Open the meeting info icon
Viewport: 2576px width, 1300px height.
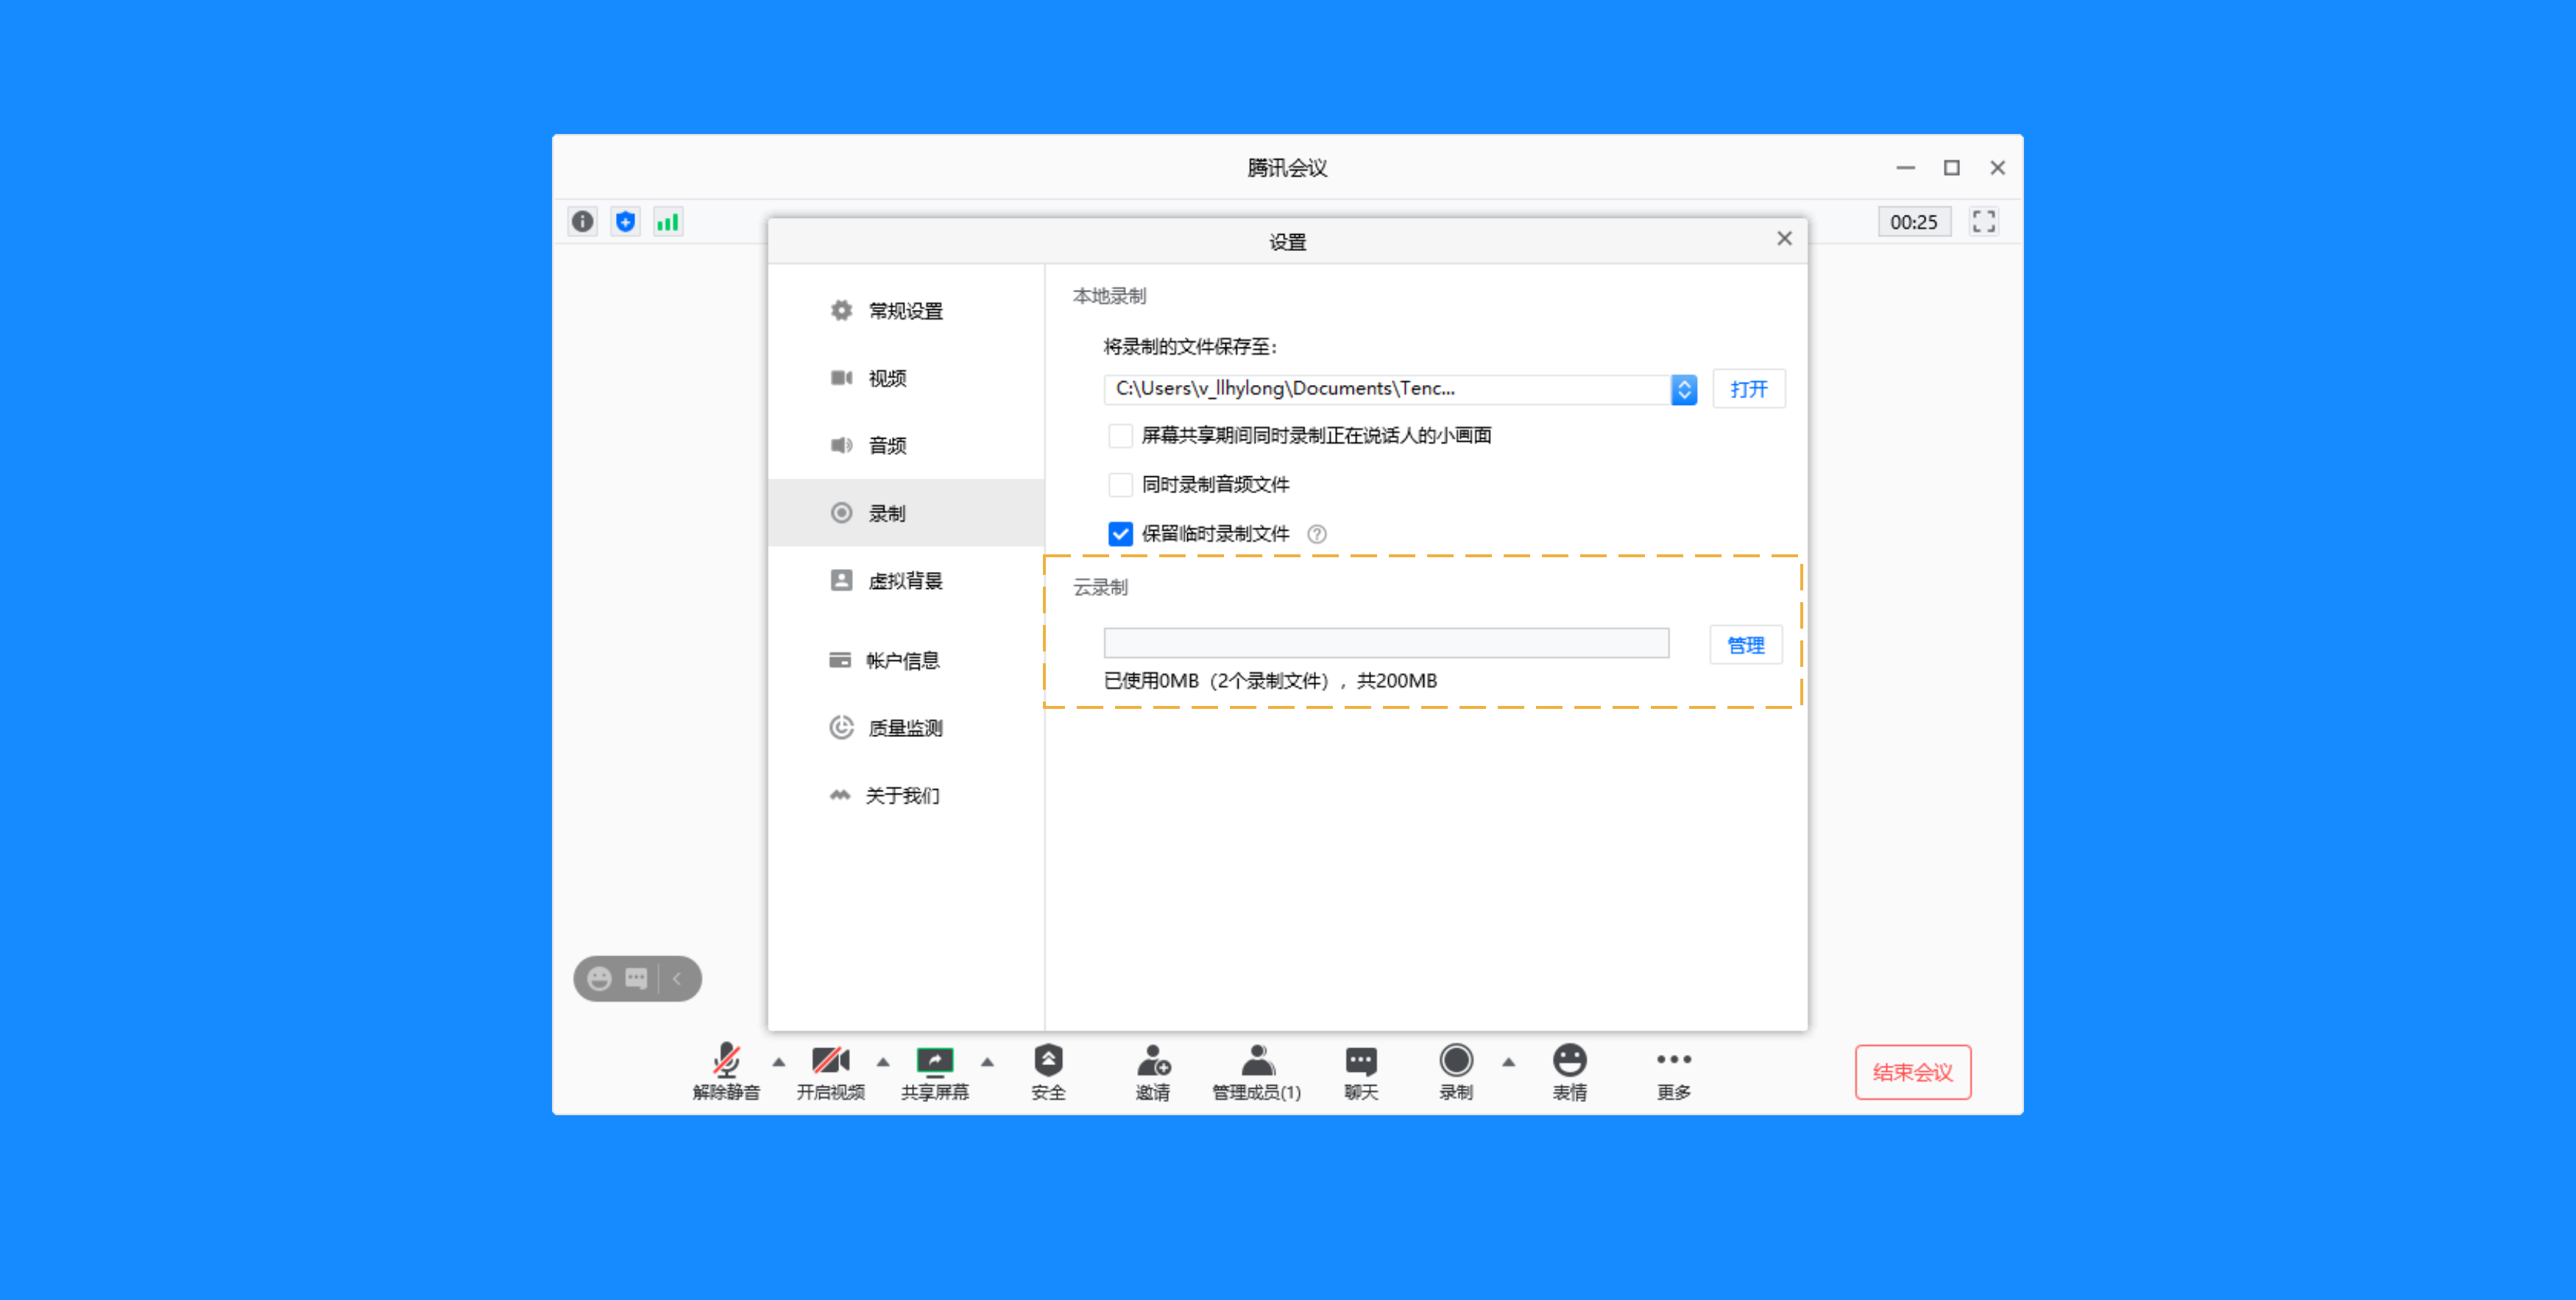pyautogui.click(x=583, y=221)
